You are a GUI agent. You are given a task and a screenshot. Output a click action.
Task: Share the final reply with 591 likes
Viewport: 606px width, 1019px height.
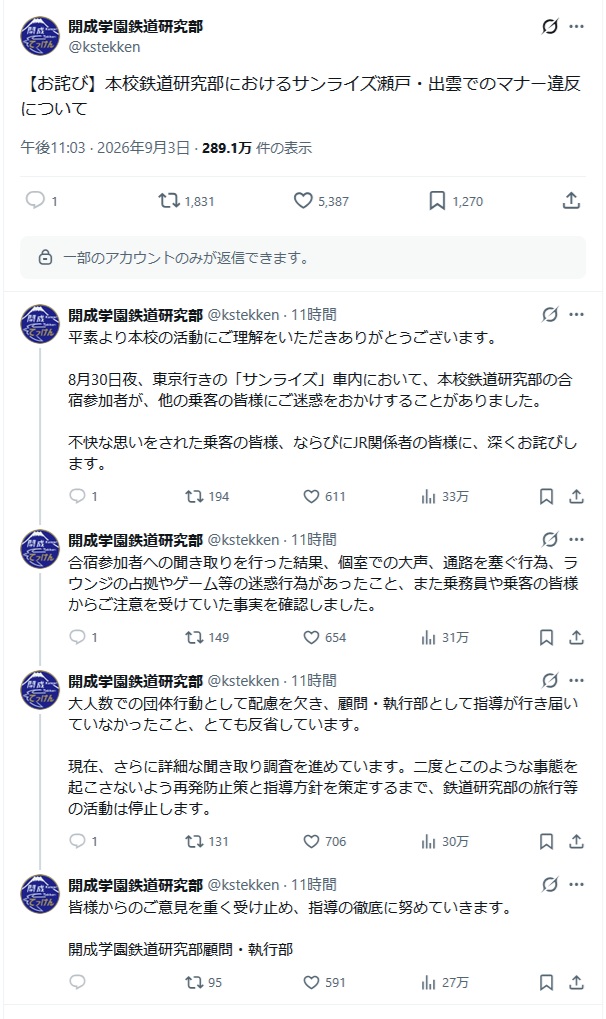(x=576, y=983)
